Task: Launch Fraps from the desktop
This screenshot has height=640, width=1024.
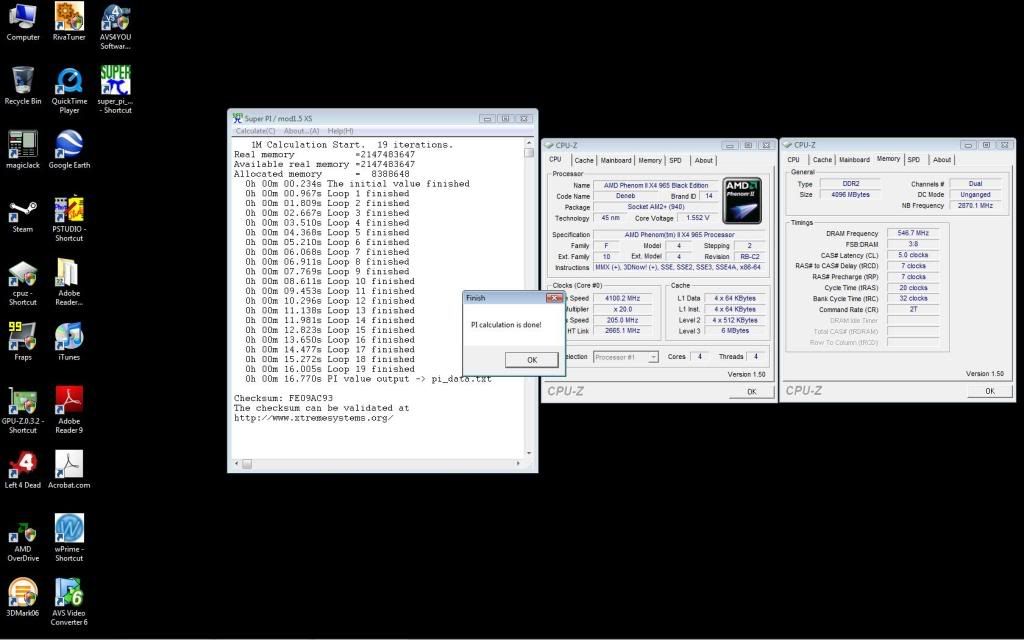Action: click(23, 342)
